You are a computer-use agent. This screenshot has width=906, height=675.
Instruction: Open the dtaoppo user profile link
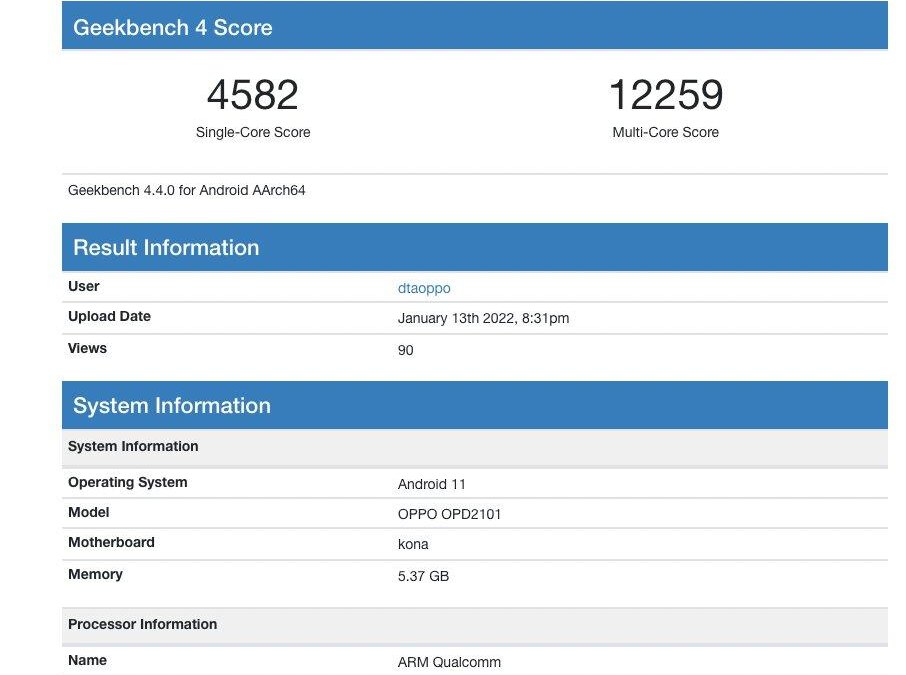[x=424, y=288]
